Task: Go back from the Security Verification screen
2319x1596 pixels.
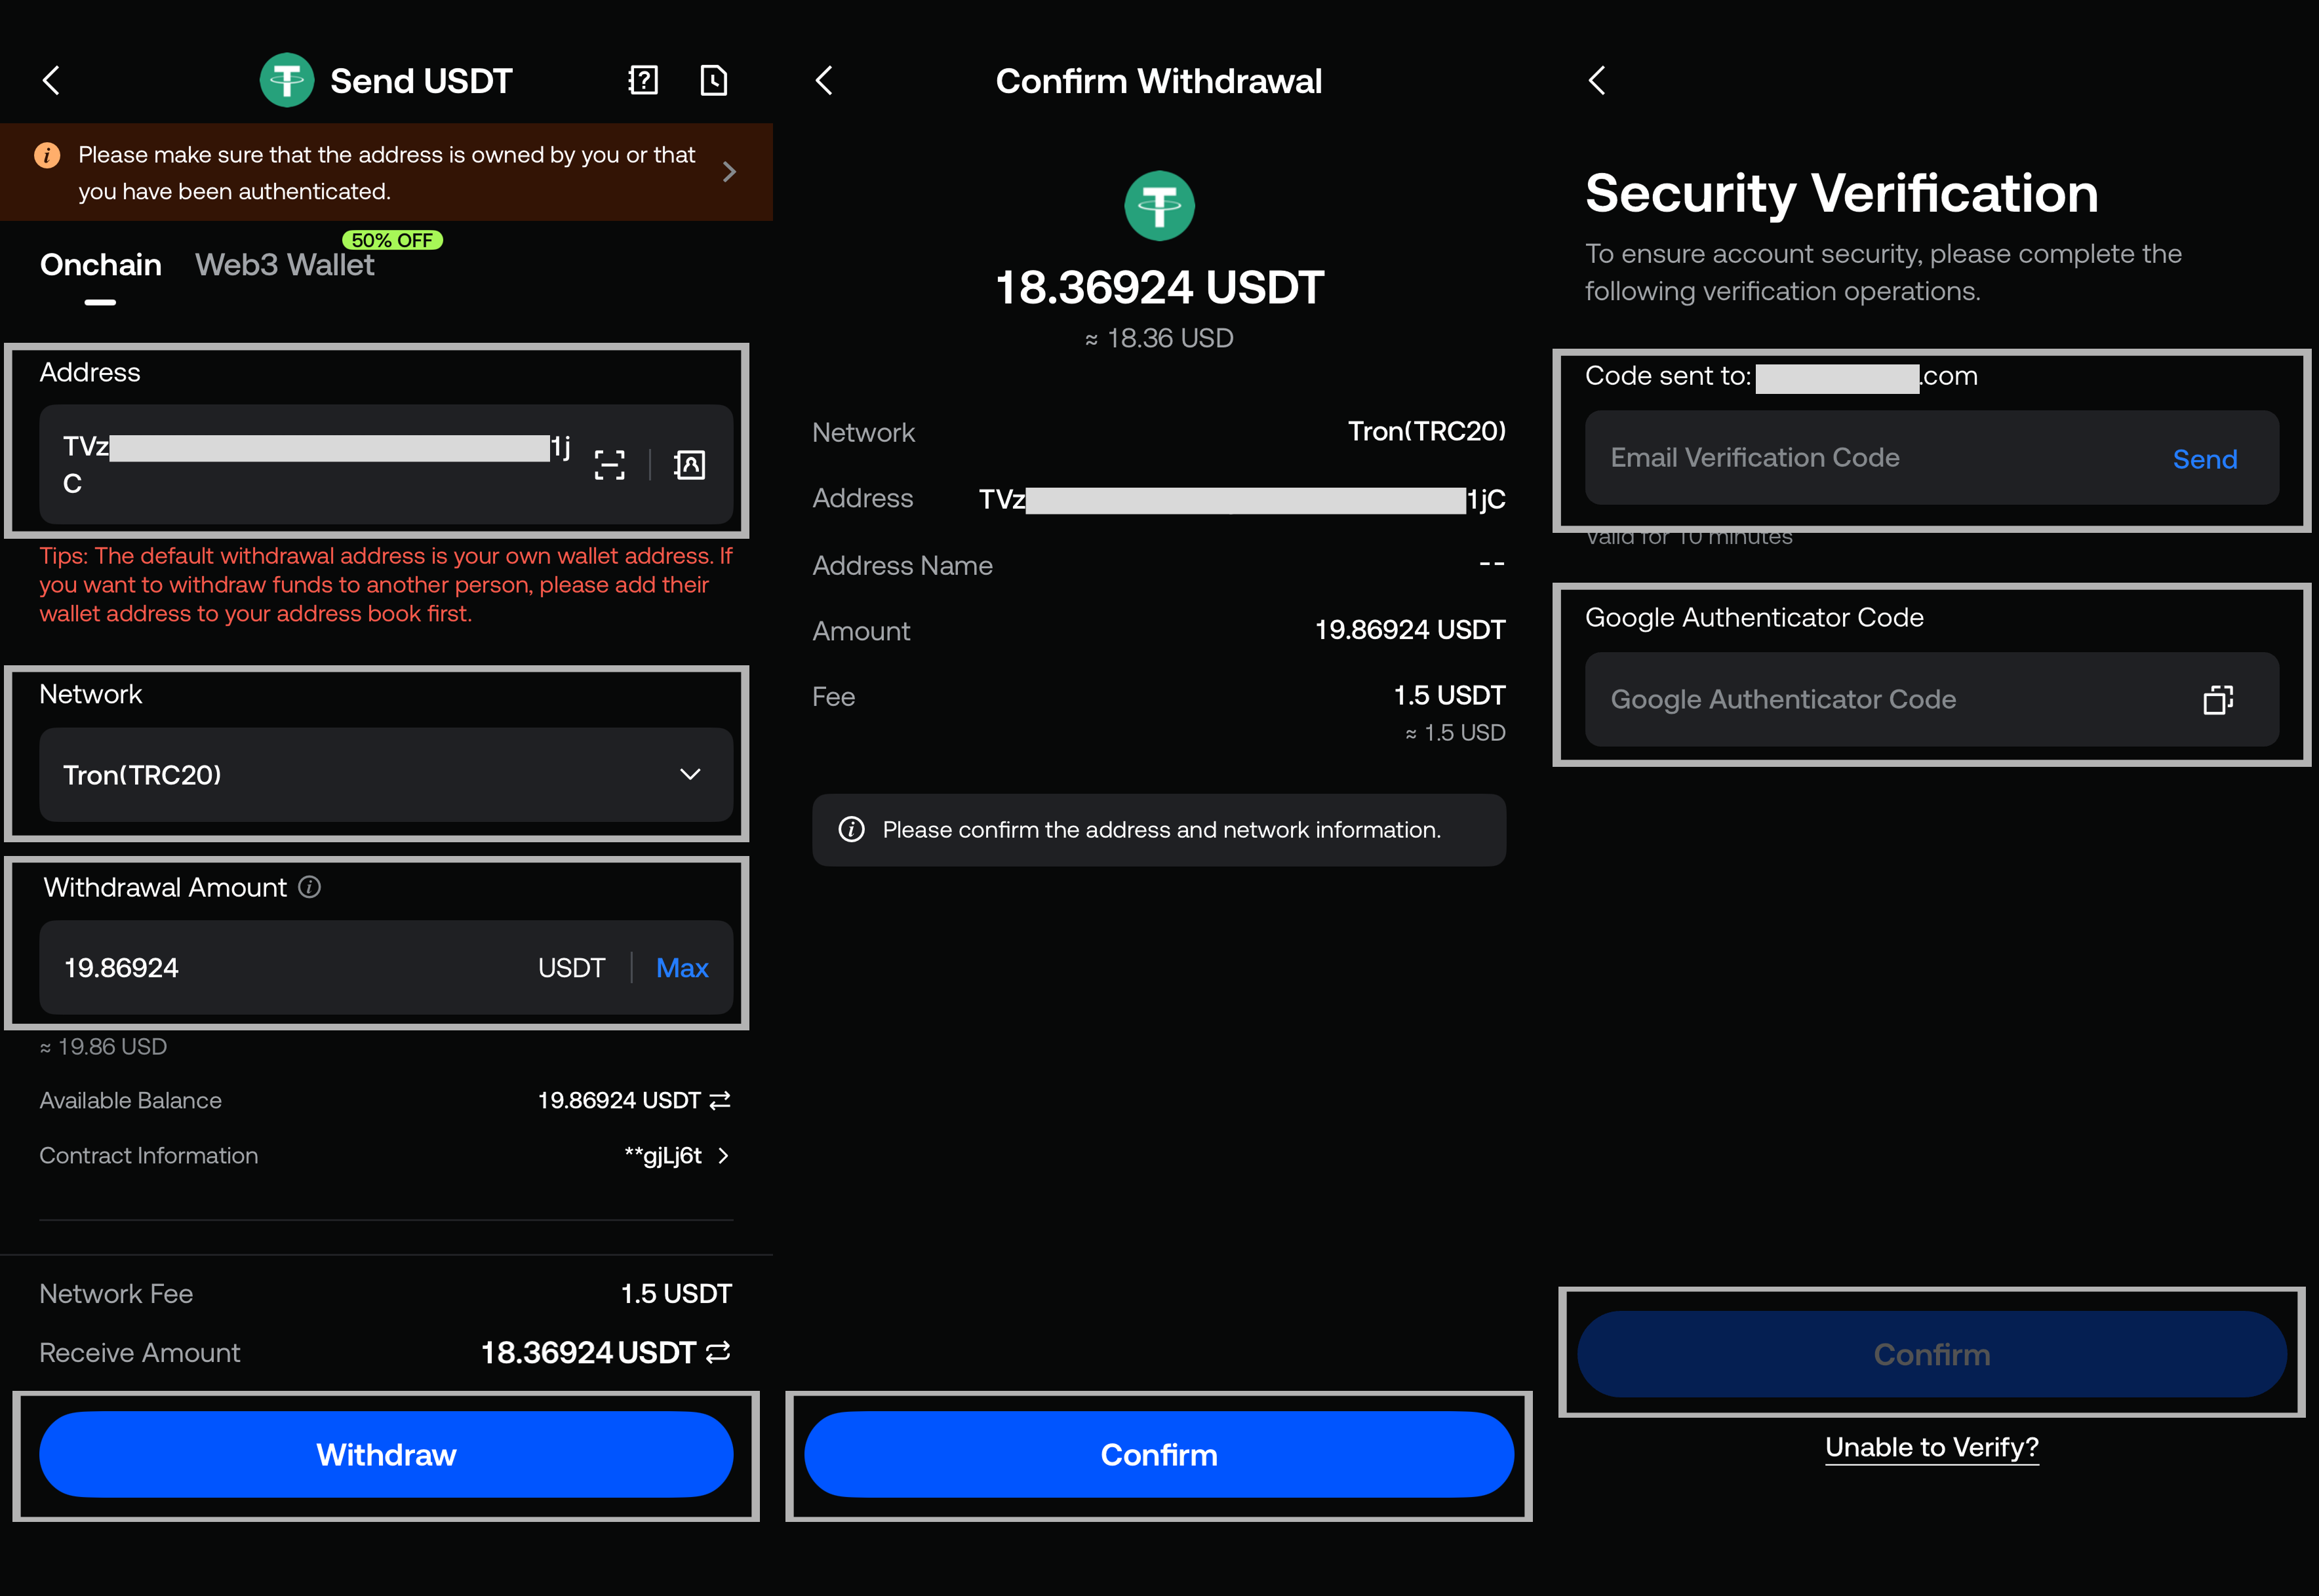Action: point(1598,81)
